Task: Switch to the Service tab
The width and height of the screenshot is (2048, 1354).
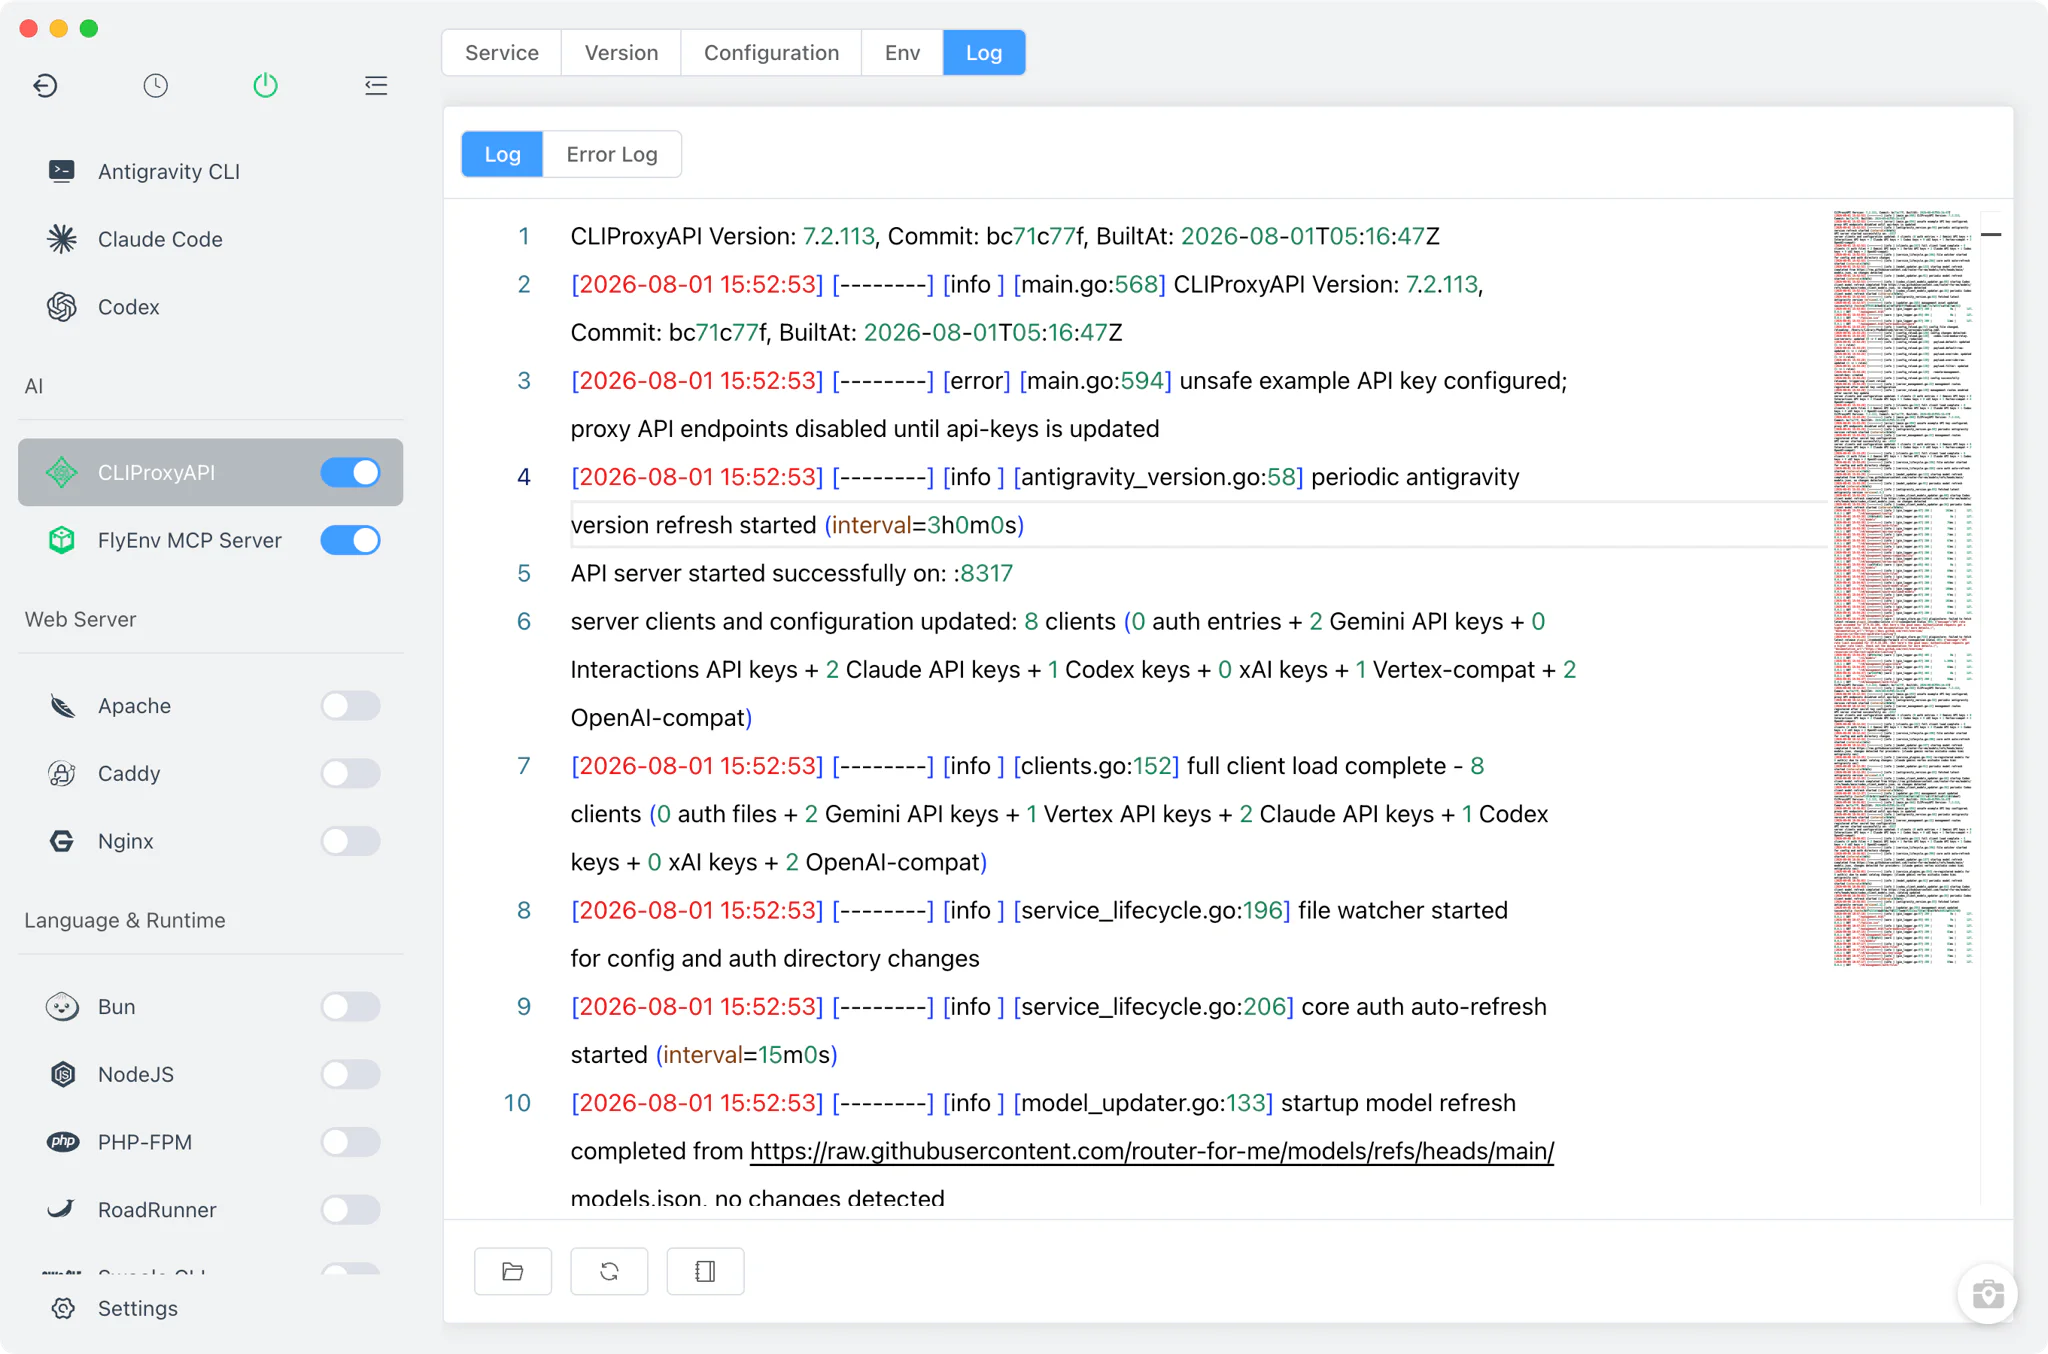Action: pos(502,53)
